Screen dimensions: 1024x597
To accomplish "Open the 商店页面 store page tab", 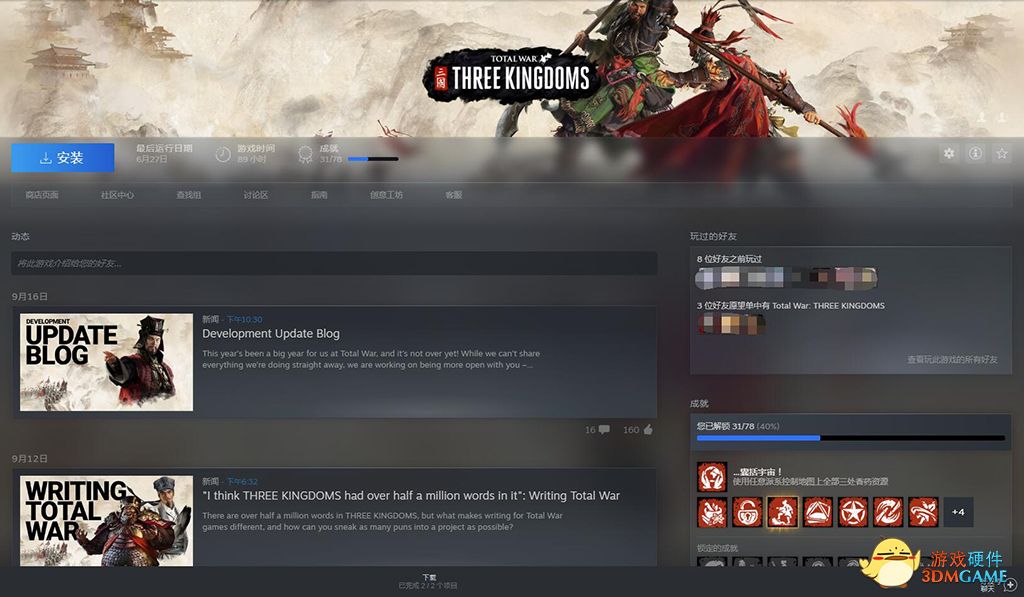I will (42, 195).
